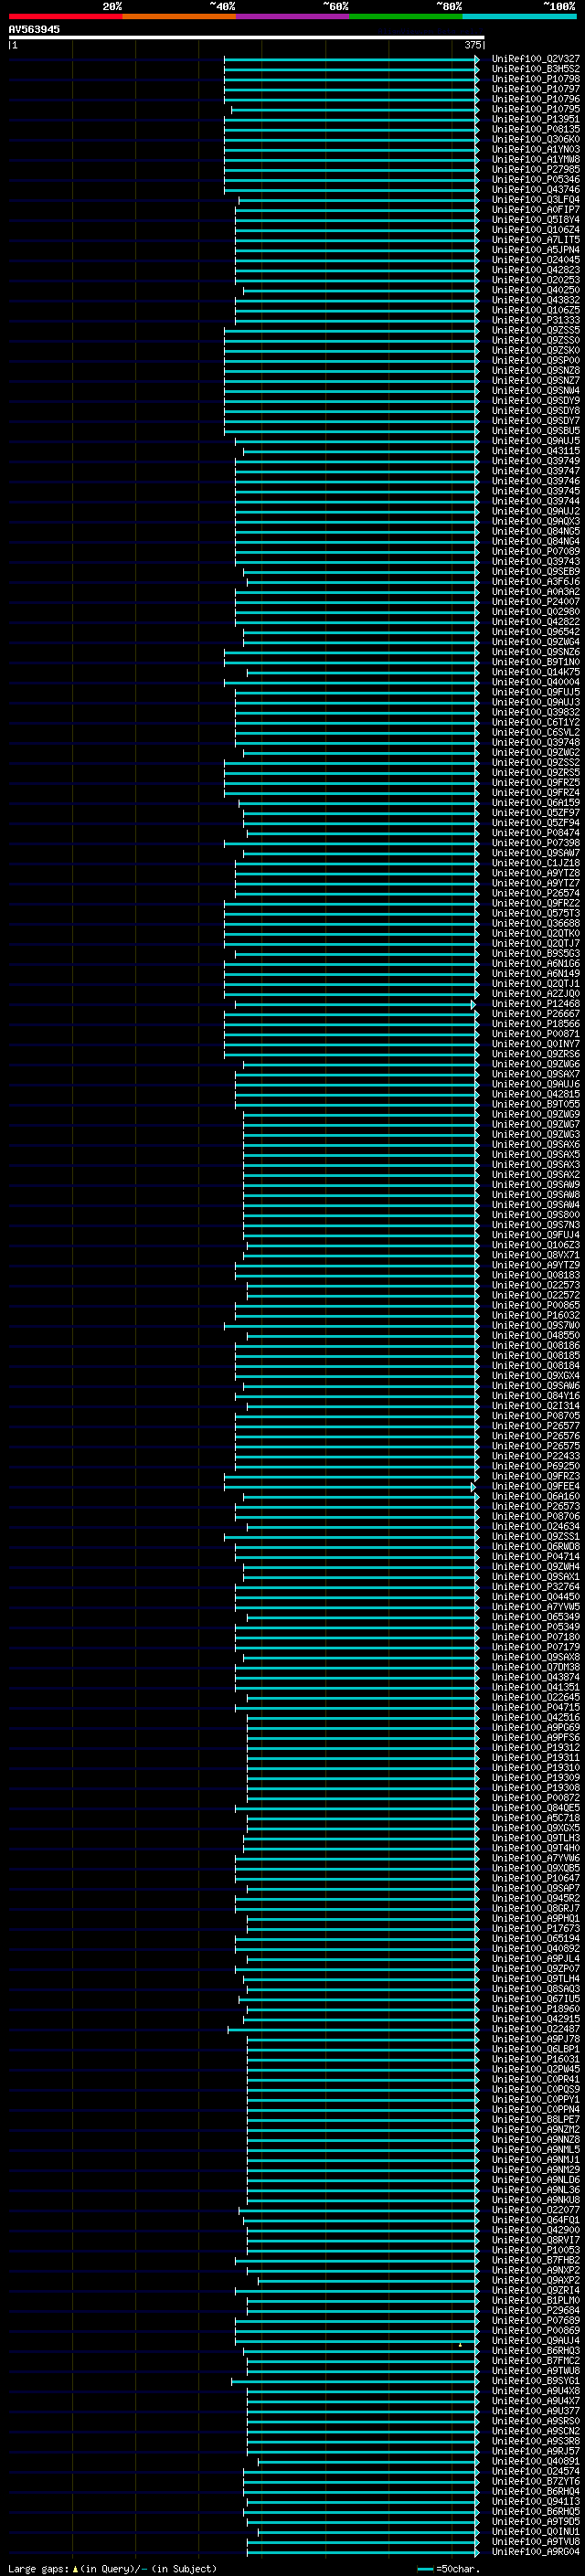The width and height of the screenshot is (585, 2576).
Task: Click the cyan ~100% identity legend bar
Action: click(x=520, y=16)
